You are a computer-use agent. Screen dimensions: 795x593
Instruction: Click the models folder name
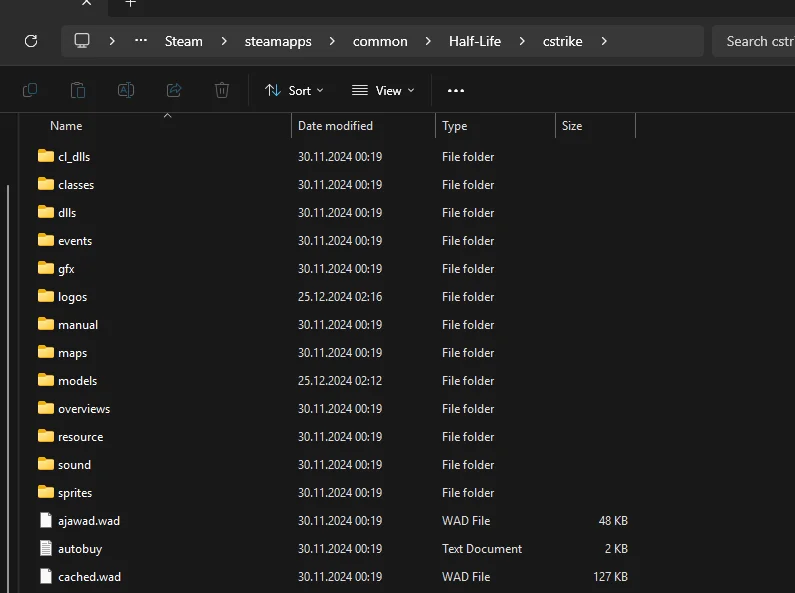78,381
